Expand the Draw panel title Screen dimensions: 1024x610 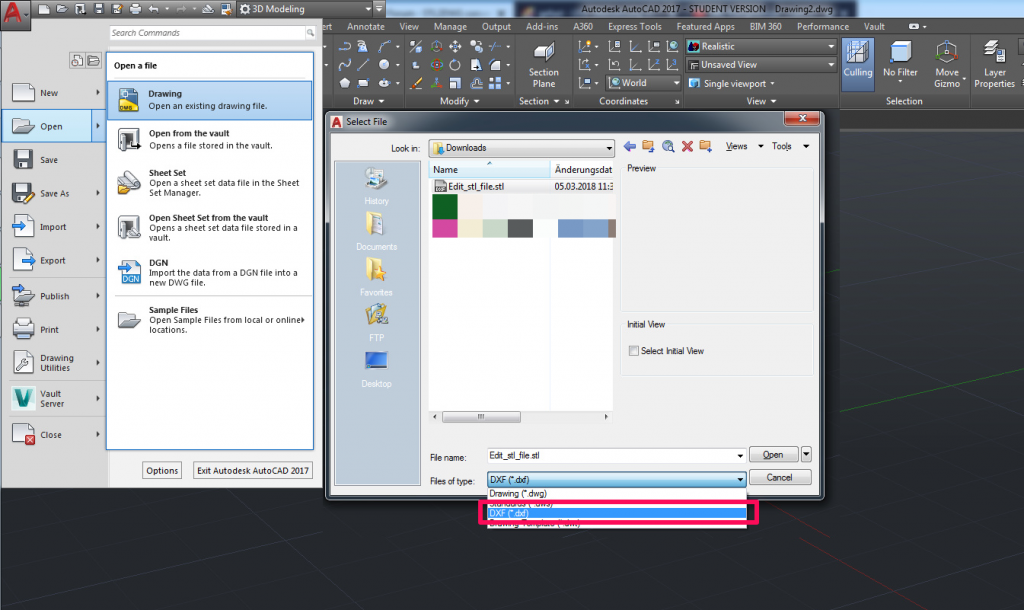369,101
